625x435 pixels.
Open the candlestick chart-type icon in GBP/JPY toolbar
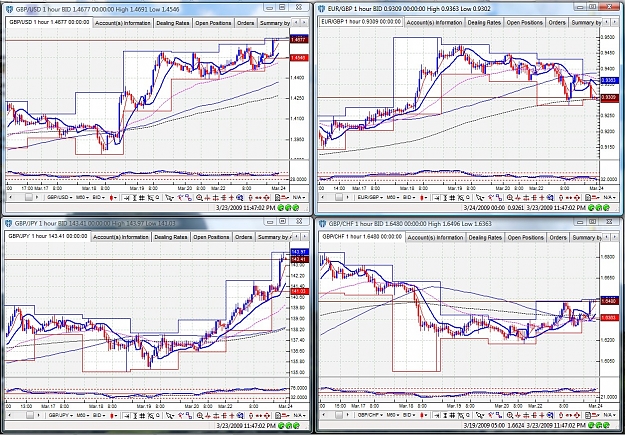[x=112, y=415]
